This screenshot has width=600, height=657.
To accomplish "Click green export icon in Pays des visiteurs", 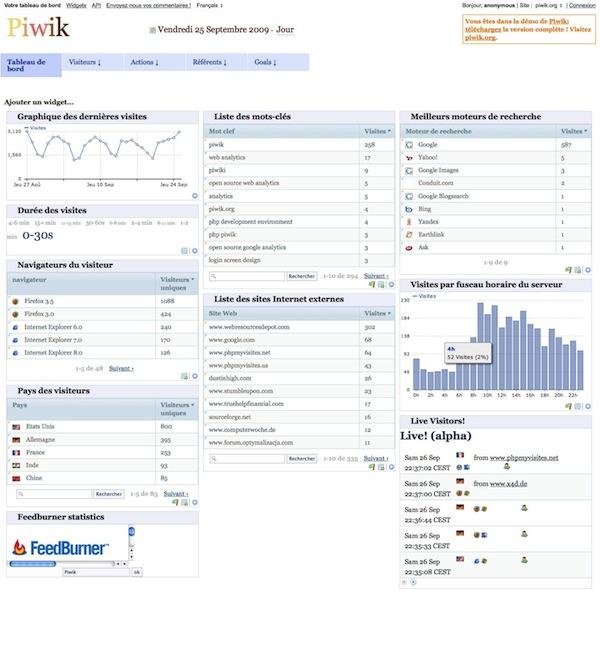I will (175, 502).
